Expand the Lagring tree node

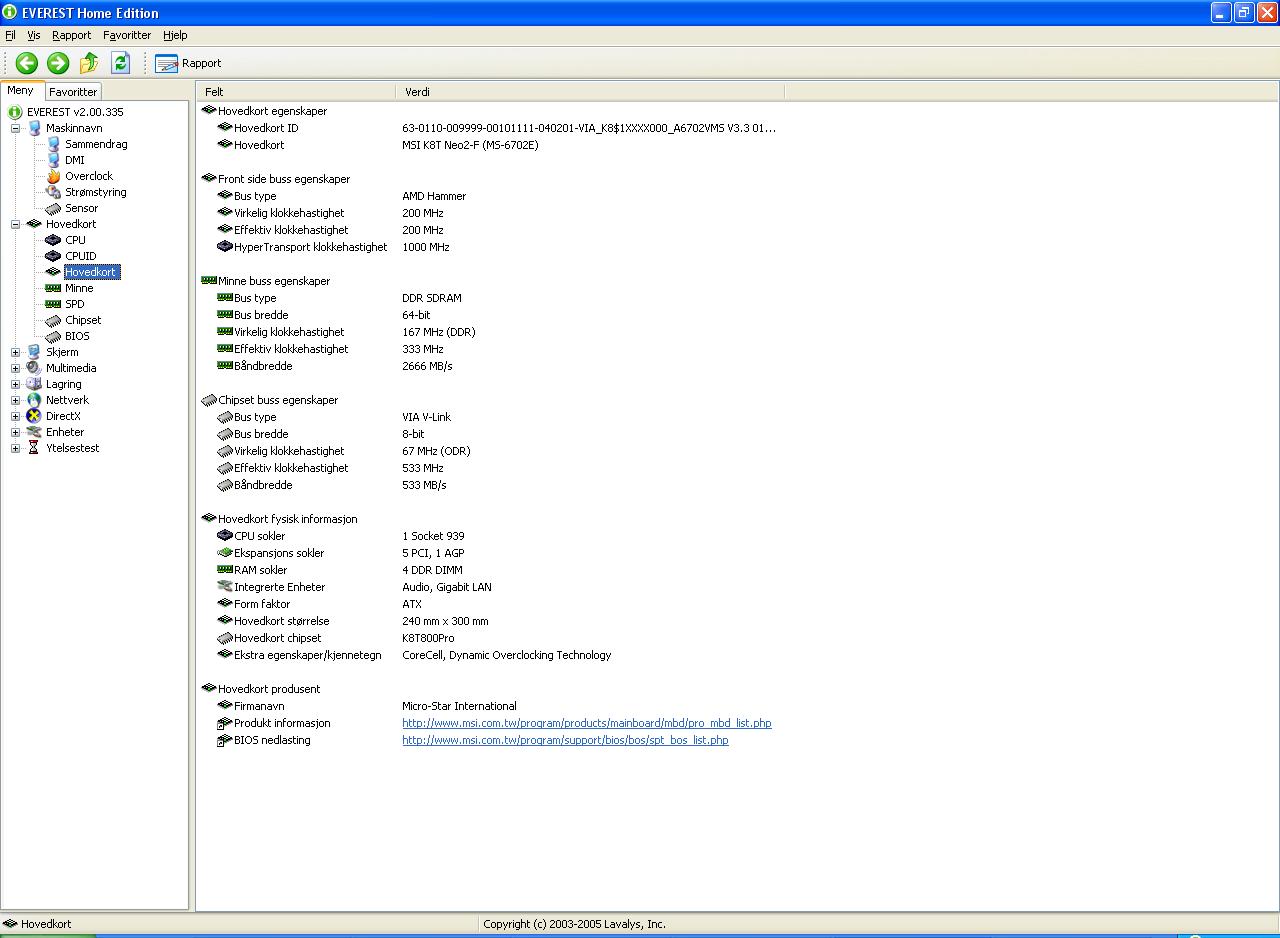(x=15, y=384)
